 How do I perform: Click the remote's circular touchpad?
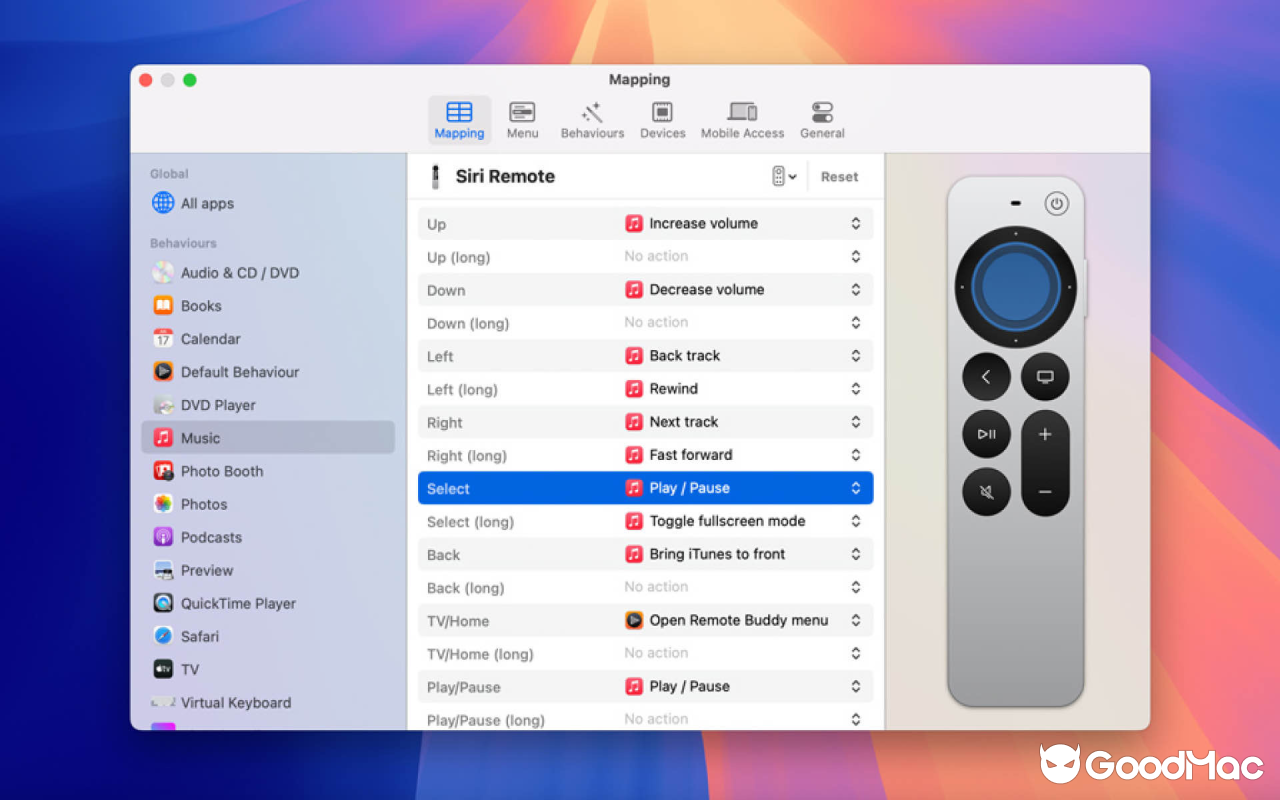pyautogui.click(x=1015, y=285)
